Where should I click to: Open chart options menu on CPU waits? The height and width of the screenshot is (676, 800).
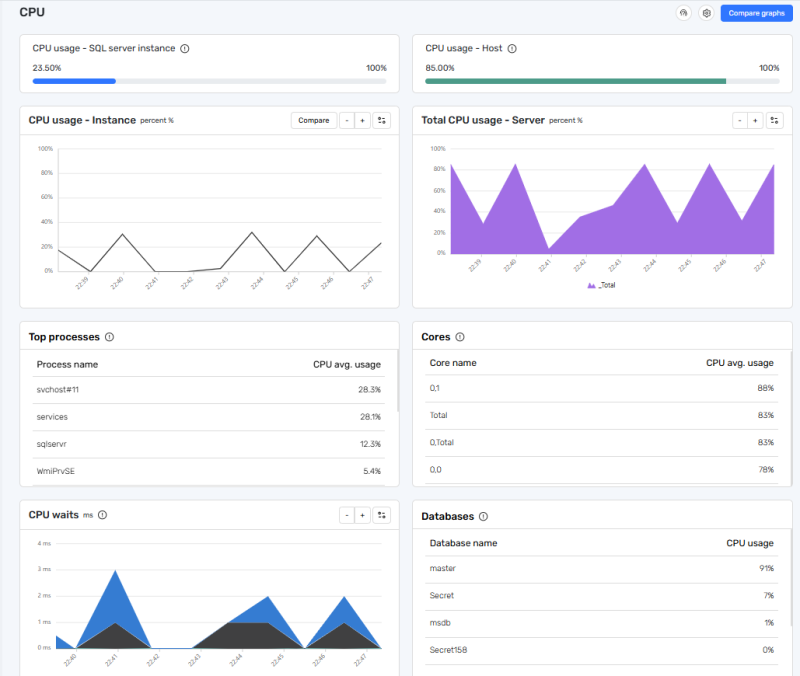pyautogui.click(x=382, y=515)
